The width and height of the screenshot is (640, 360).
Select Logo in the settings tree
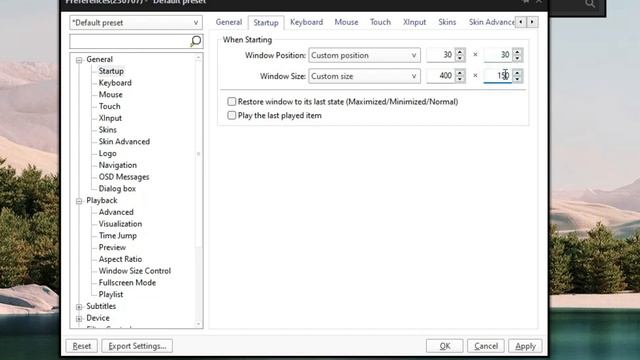click(x=107, y=153)
